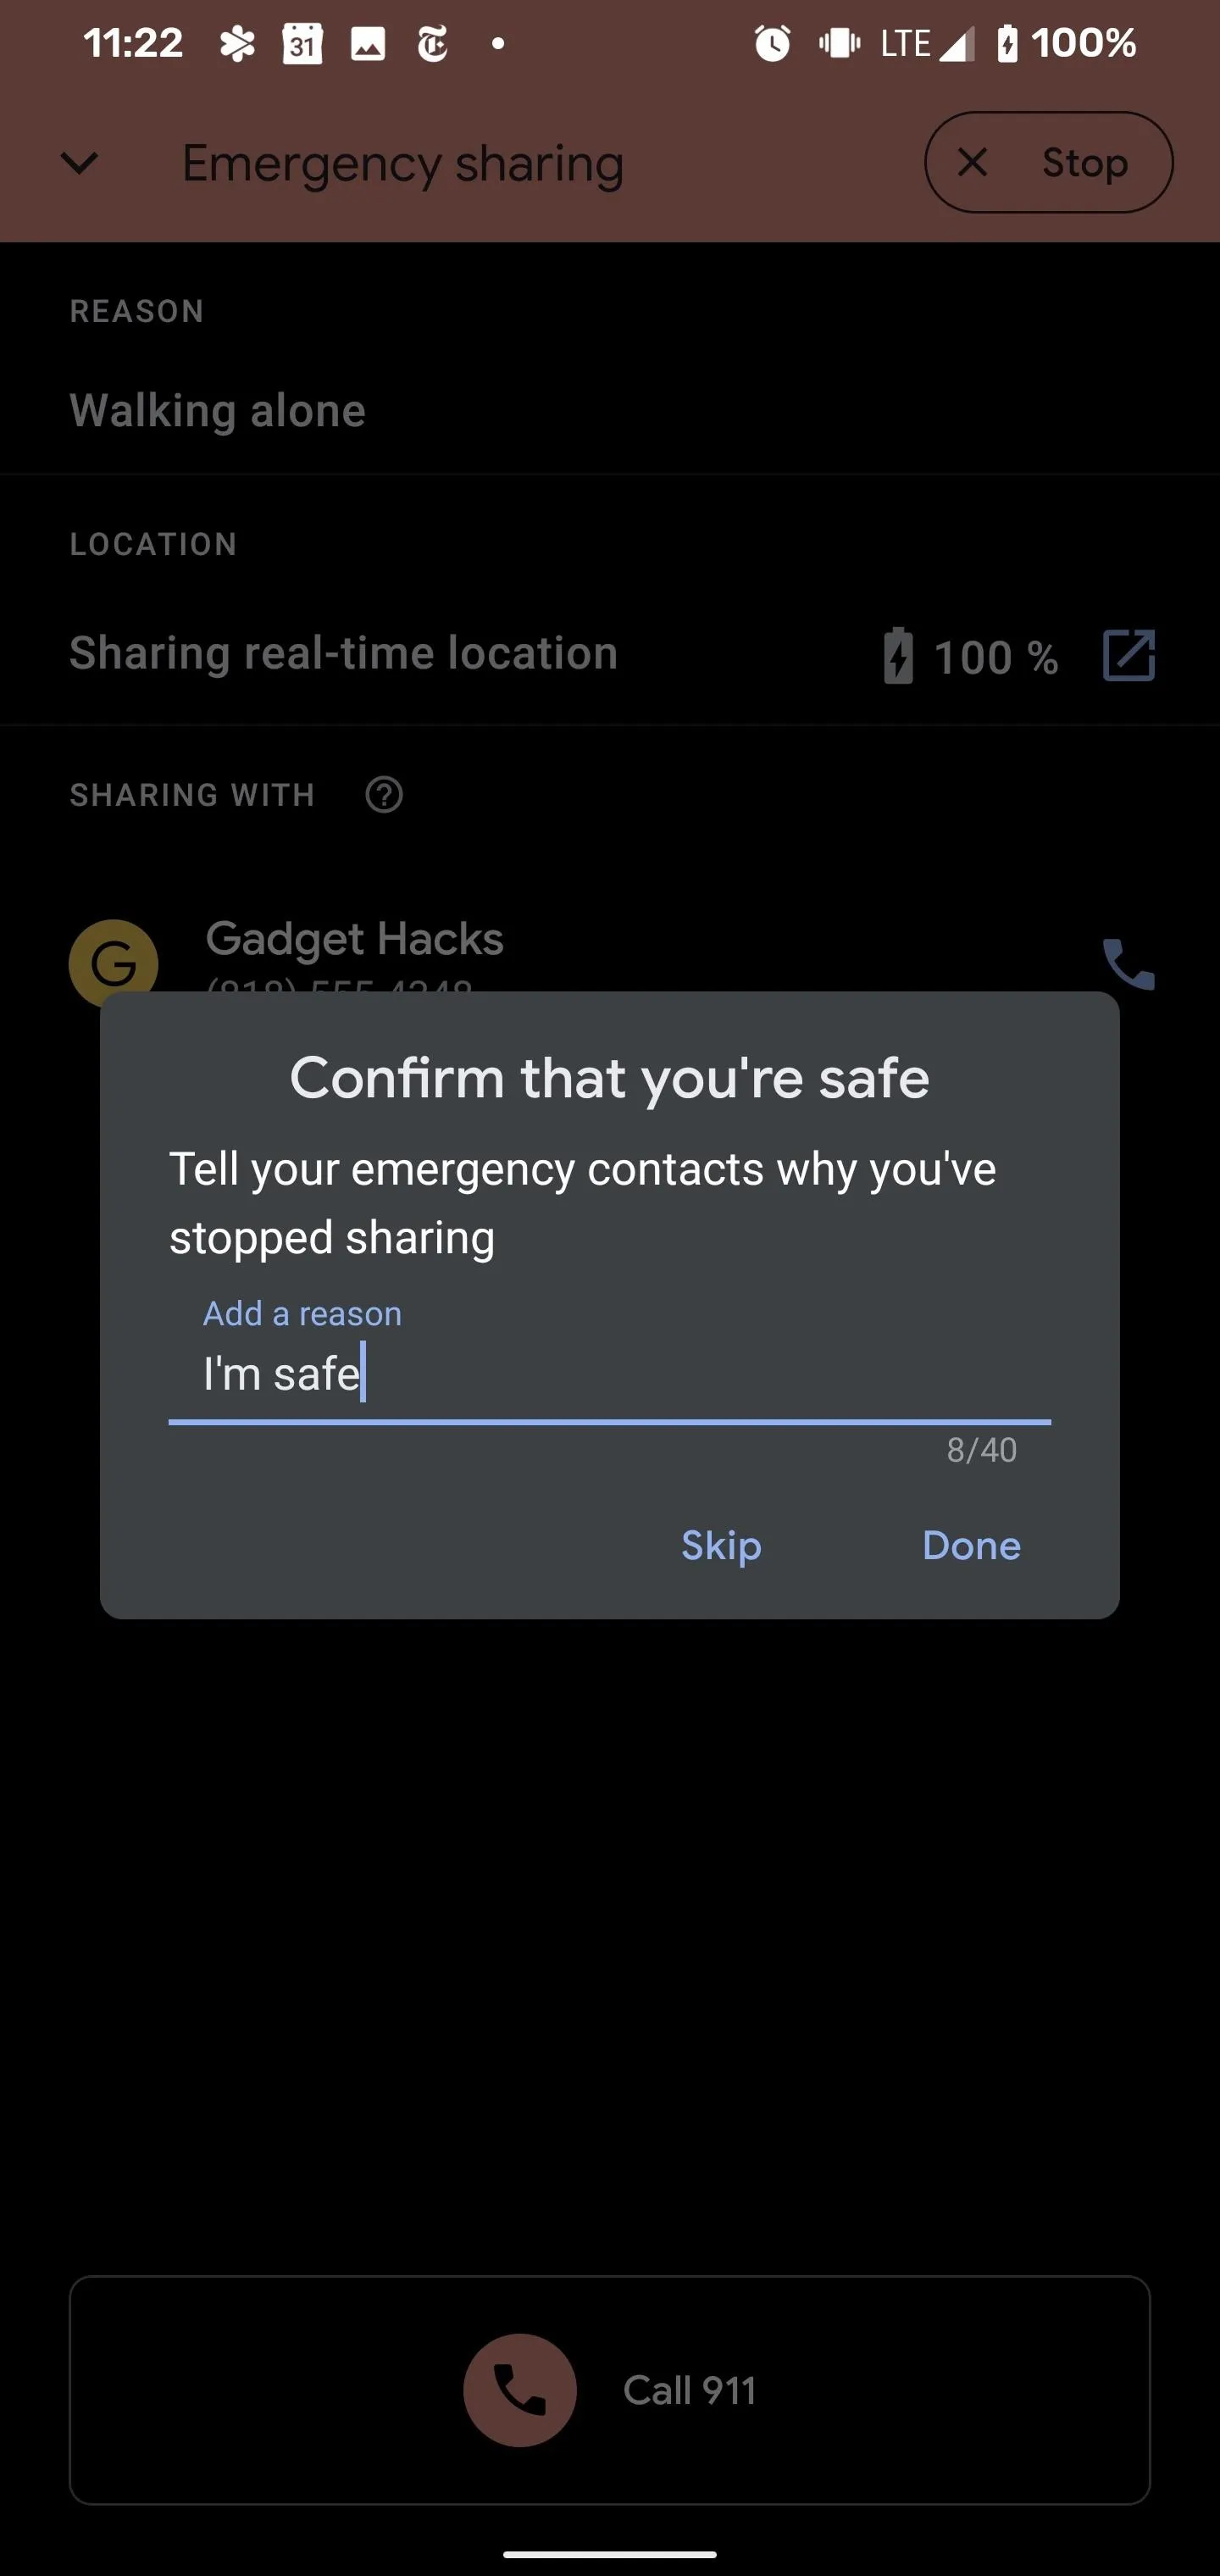The width and height of the screenshot is (1220, 2576).
Task: Tap the Call 911 label
Action: point(689,2390)
